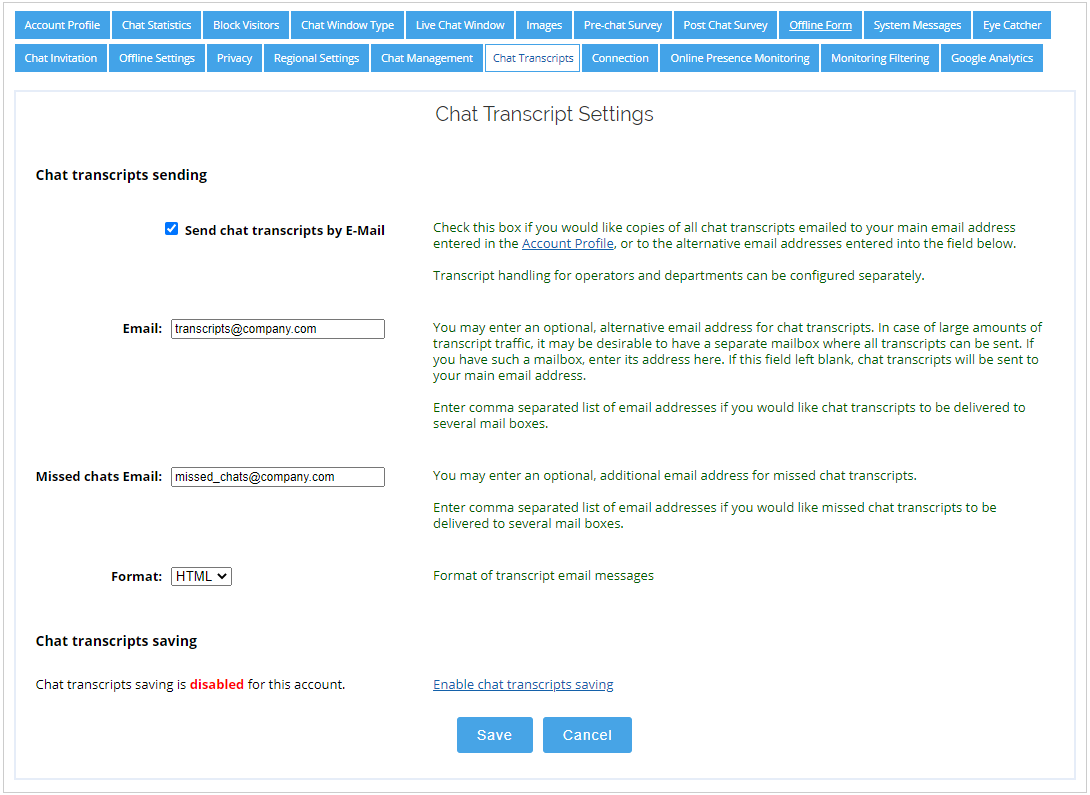The height and width of the screenshot is (795, 1090).
Task: Open the Google Analytics tab
Action: click(991, 58)
